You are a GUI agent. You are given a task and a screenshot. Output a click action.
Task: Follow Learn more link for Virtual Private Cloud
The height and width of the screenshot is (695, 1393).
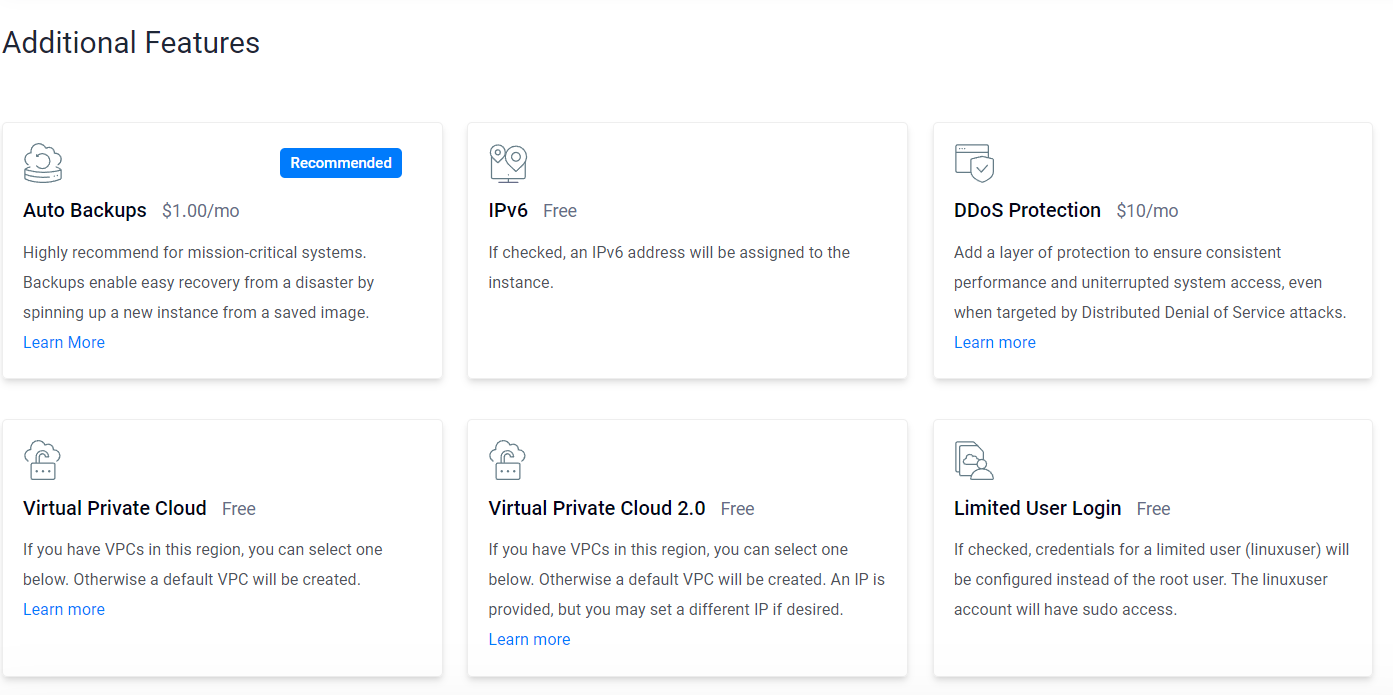pyautogui.click(x=64, y=609)
